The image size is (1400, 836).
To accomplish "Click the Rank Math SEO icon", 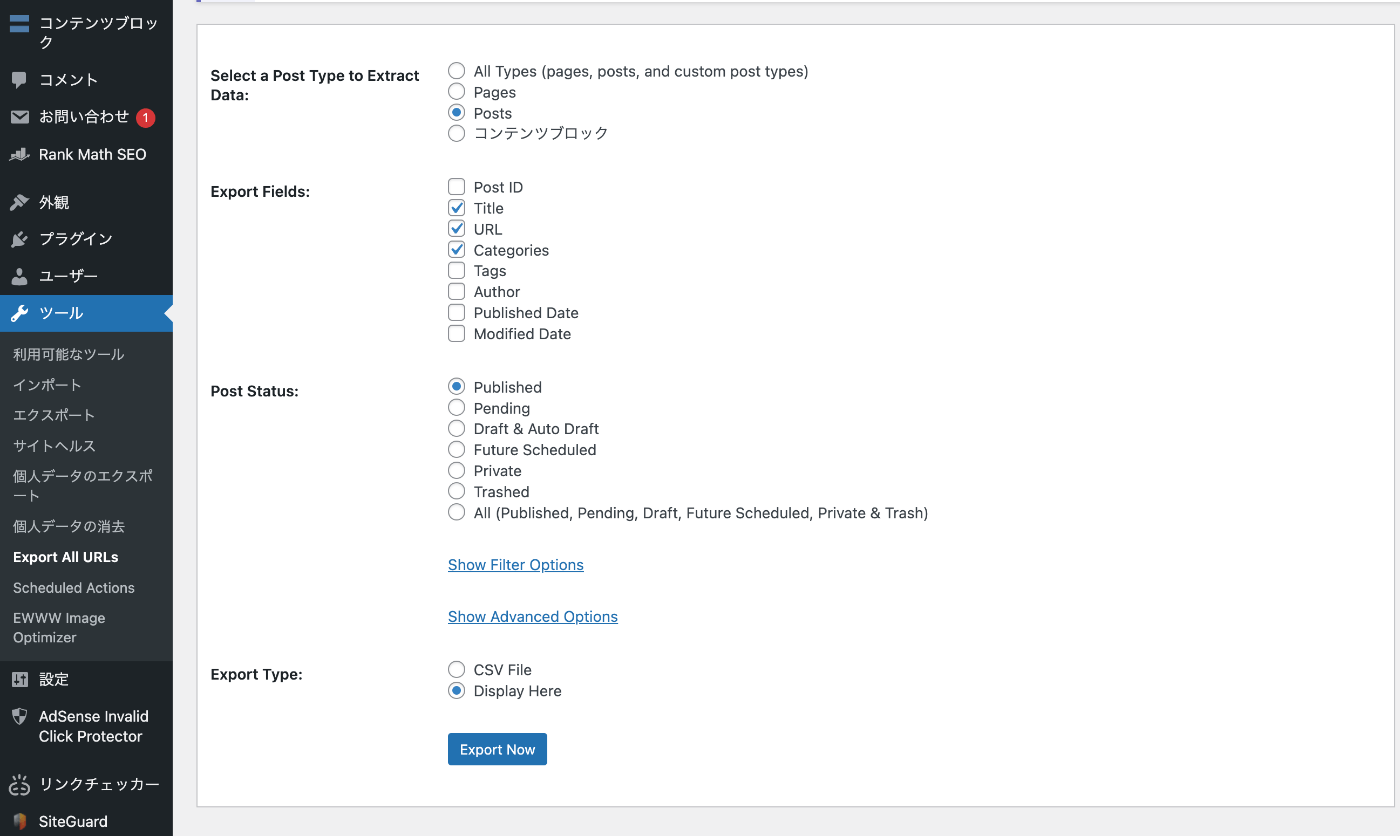I will (x=19, y=155).
